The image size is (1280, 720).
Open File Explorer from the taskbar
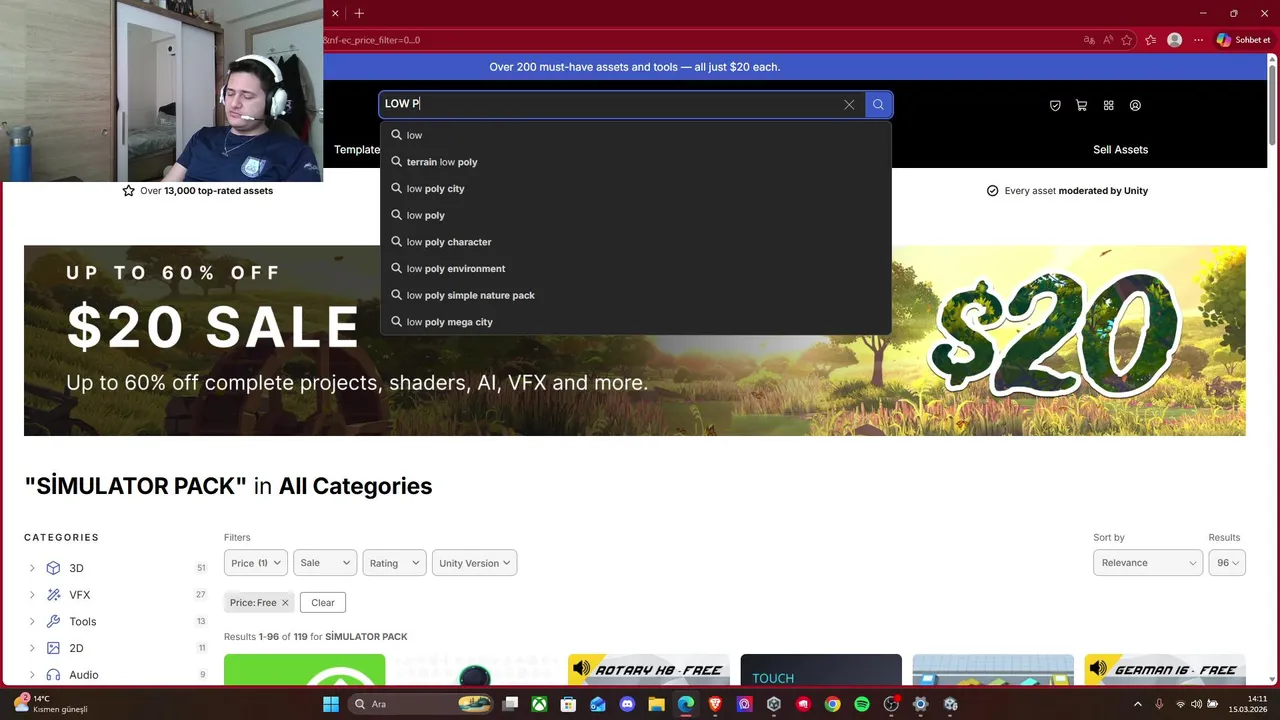coord(656,704)
